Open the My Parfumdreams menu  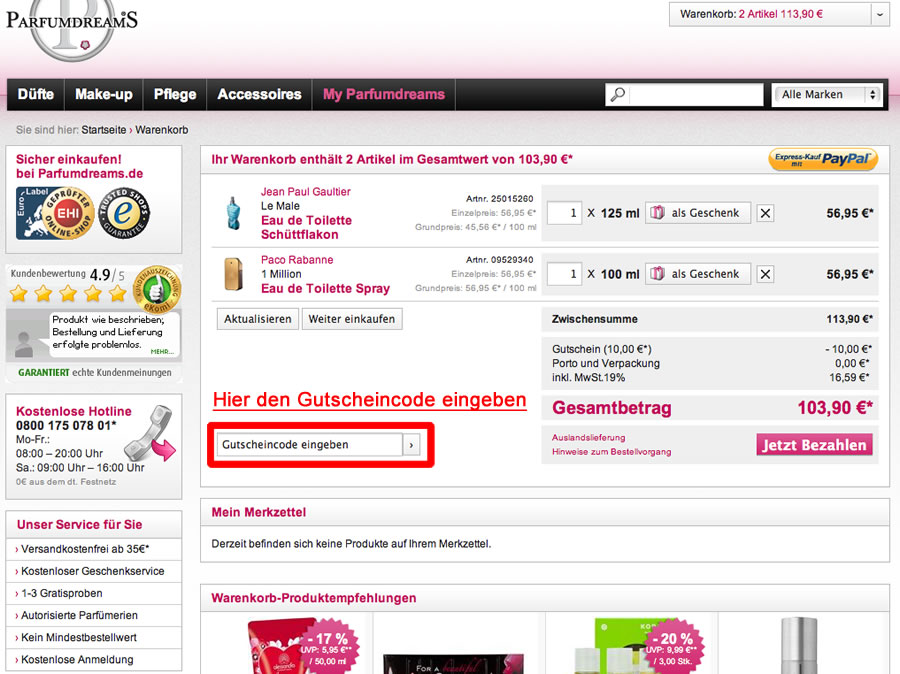pyautogui.click(x=384, y=94)
